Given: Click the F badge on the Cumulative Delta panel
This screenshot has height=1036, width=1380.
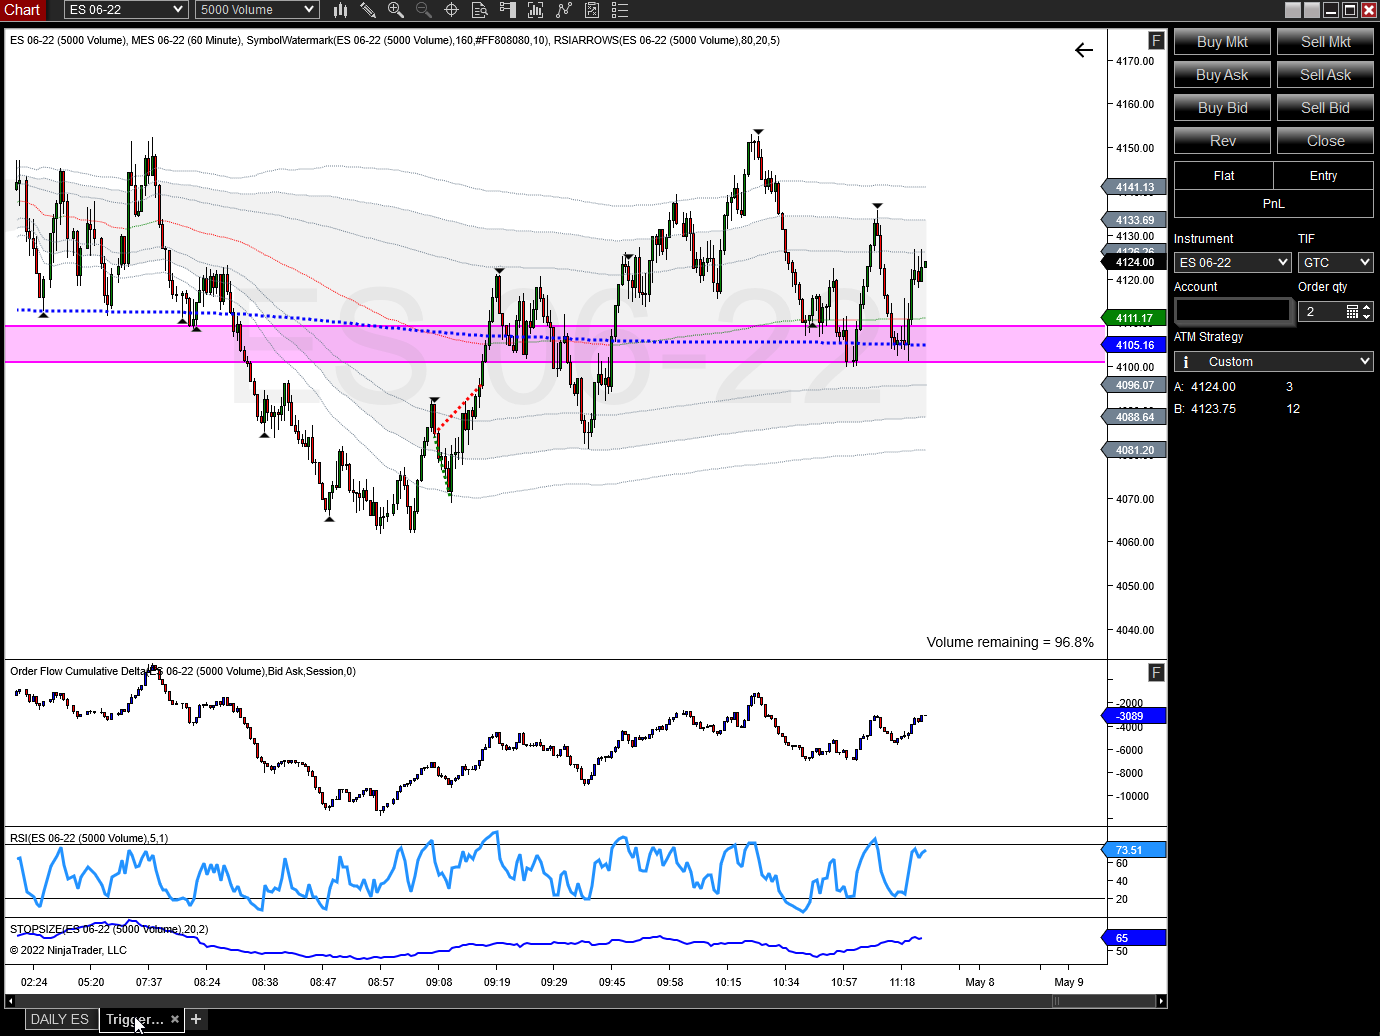Looking at the screenshot, I should tap(1156, 673).
